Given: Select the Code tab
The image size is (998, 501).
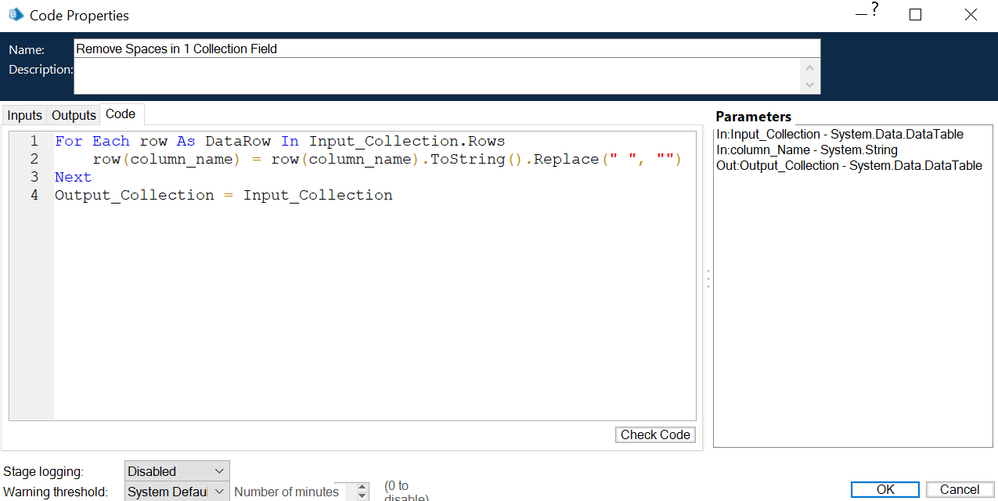Looking at the screenshot, I should [x=120, y=115].
